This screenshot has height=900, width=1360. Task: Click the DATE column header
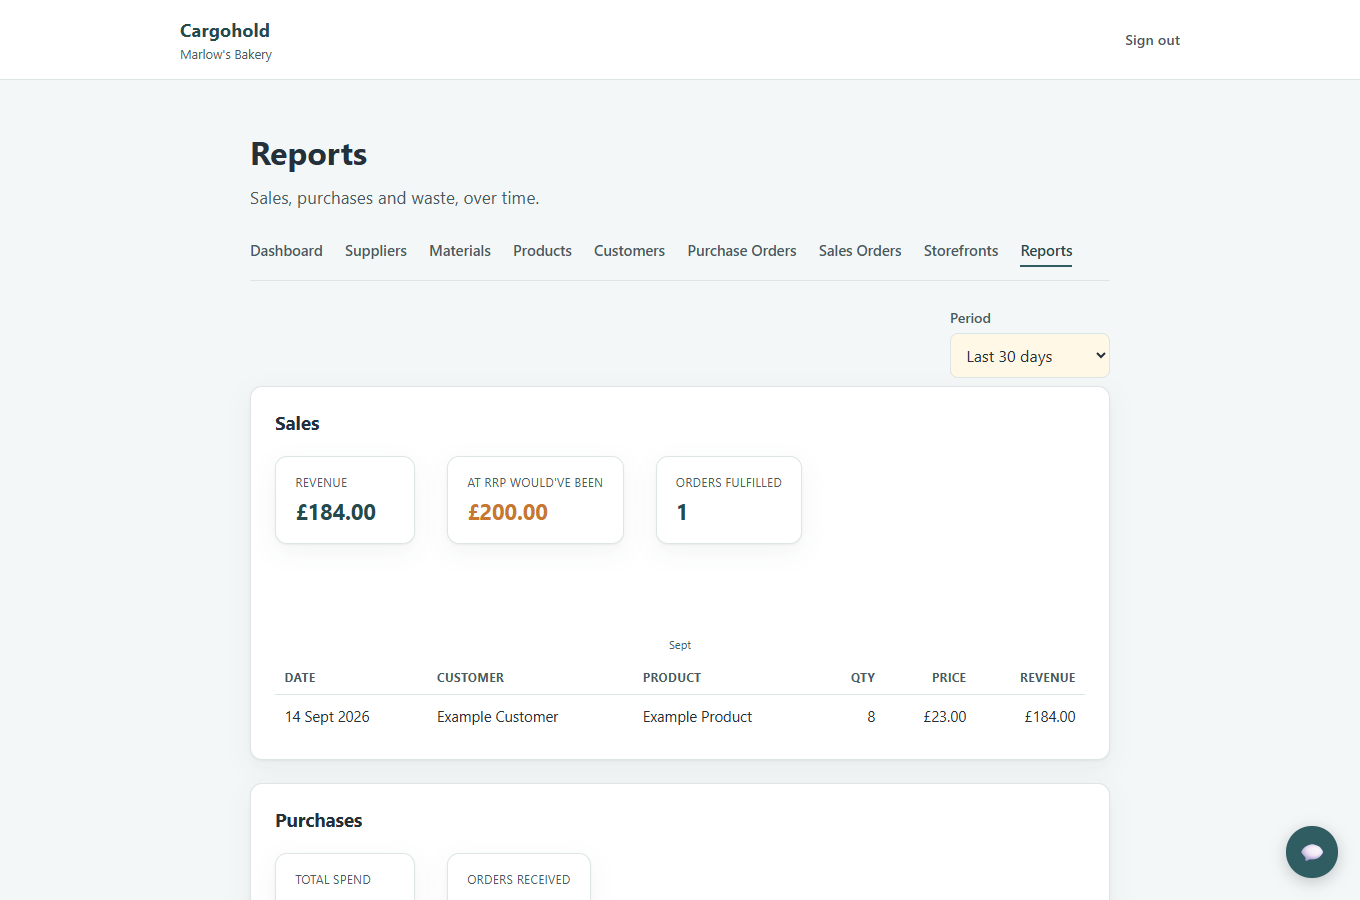(x=300, y=678)
